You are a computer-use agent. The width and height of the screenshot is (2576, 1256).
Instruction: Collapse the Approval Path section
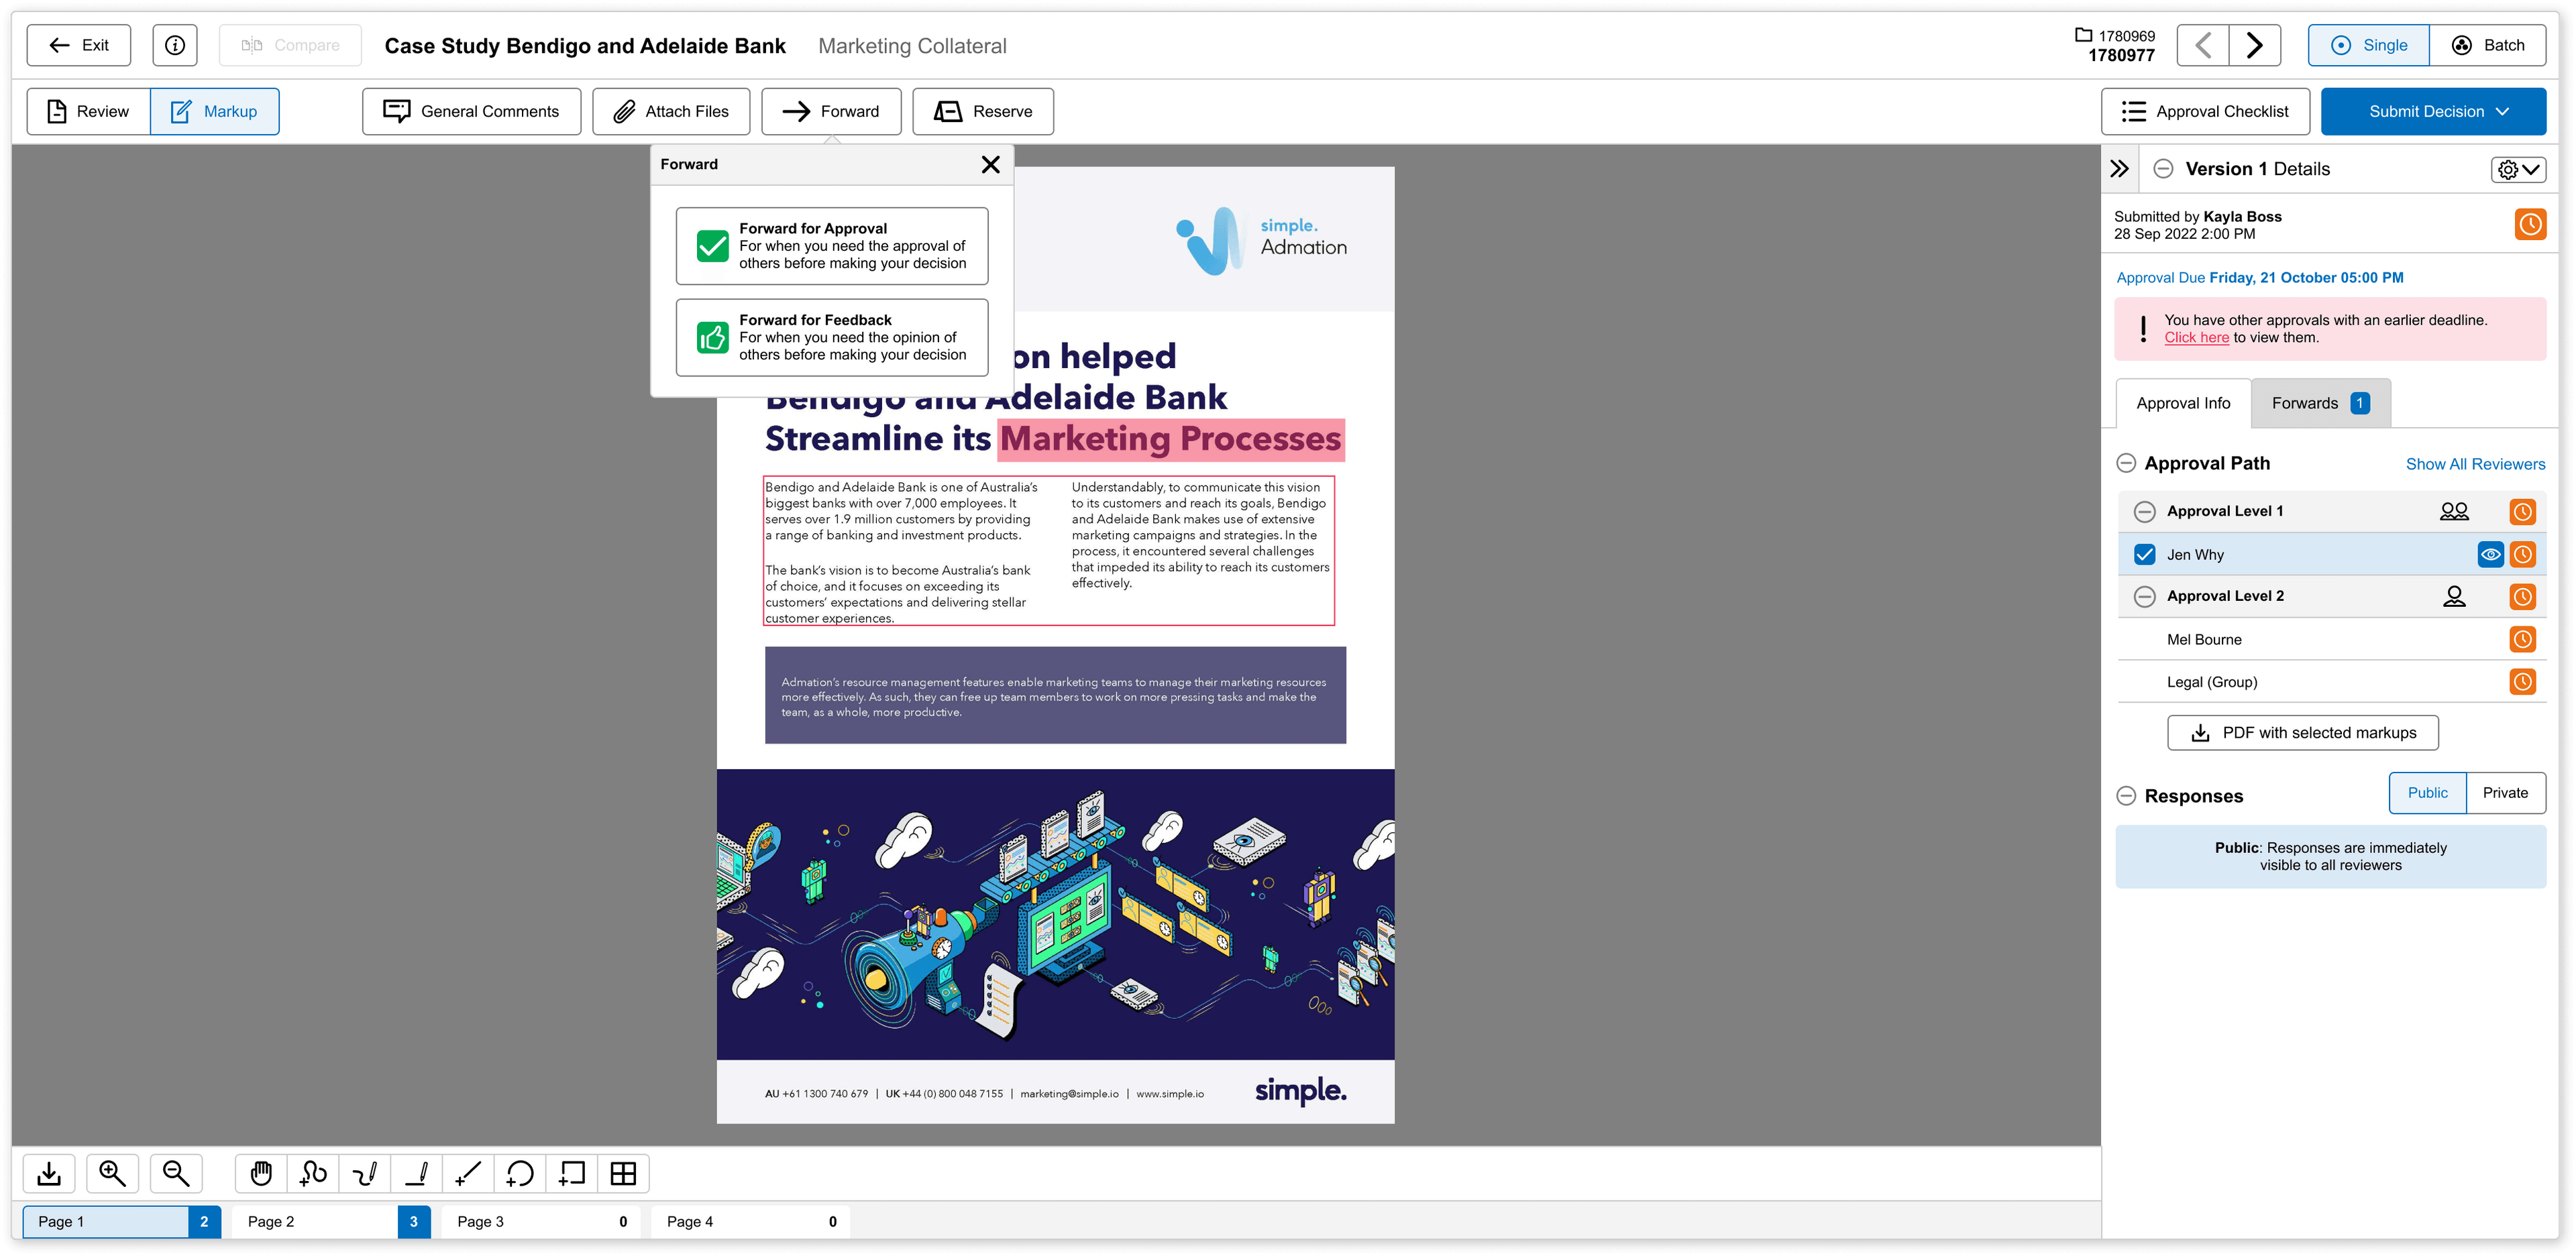[x=2127, y=463]
